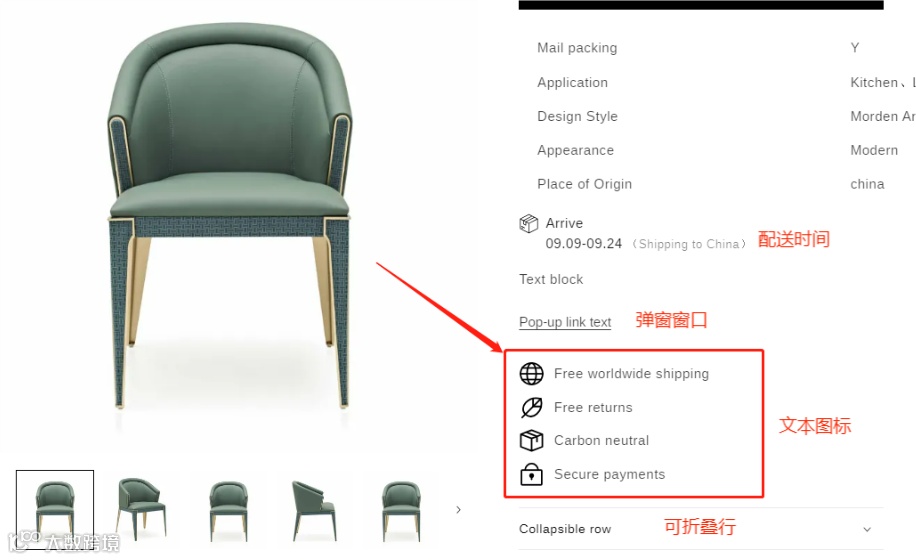Click the leaf icon beside Free returns
The image size is (916, 560).
pos(532,408)
